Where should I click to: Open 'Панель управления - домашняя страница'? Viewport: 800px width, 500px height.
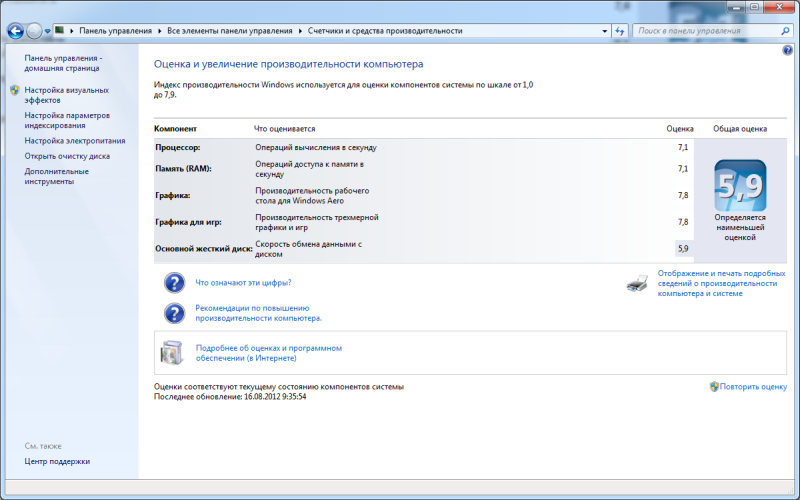63,63
